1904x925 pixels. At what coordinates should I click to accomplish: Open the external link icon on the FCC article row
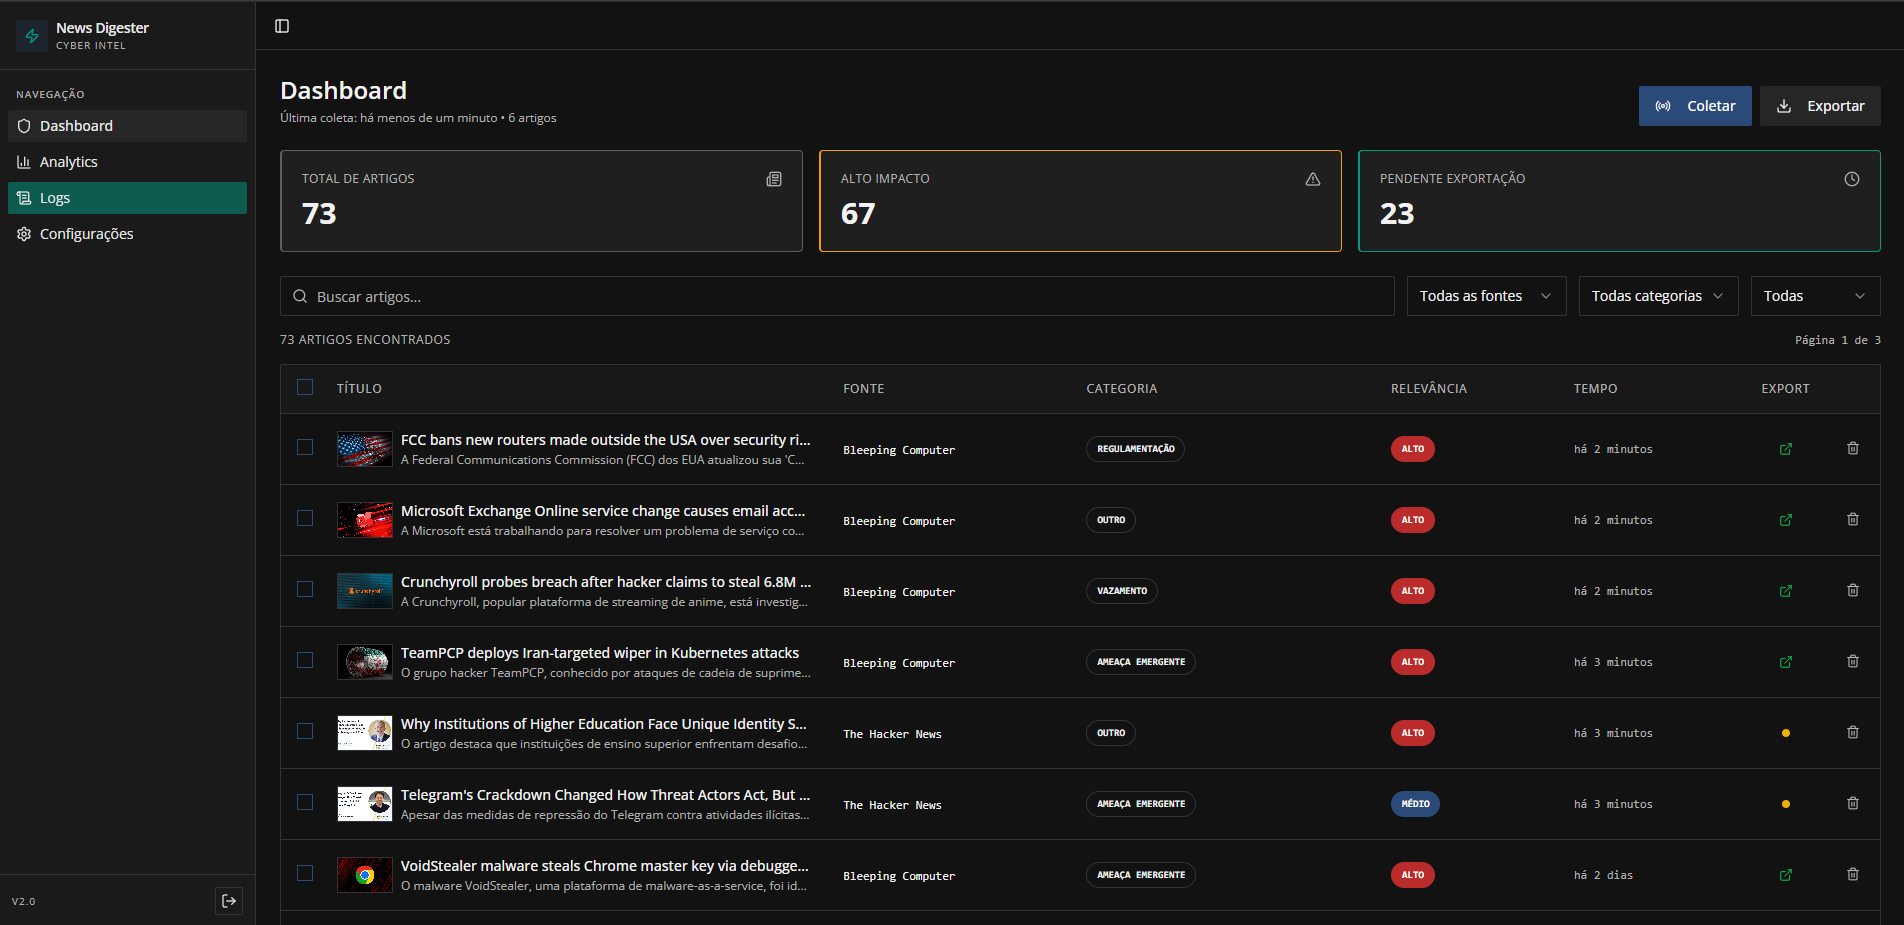tap(1786, 449)
